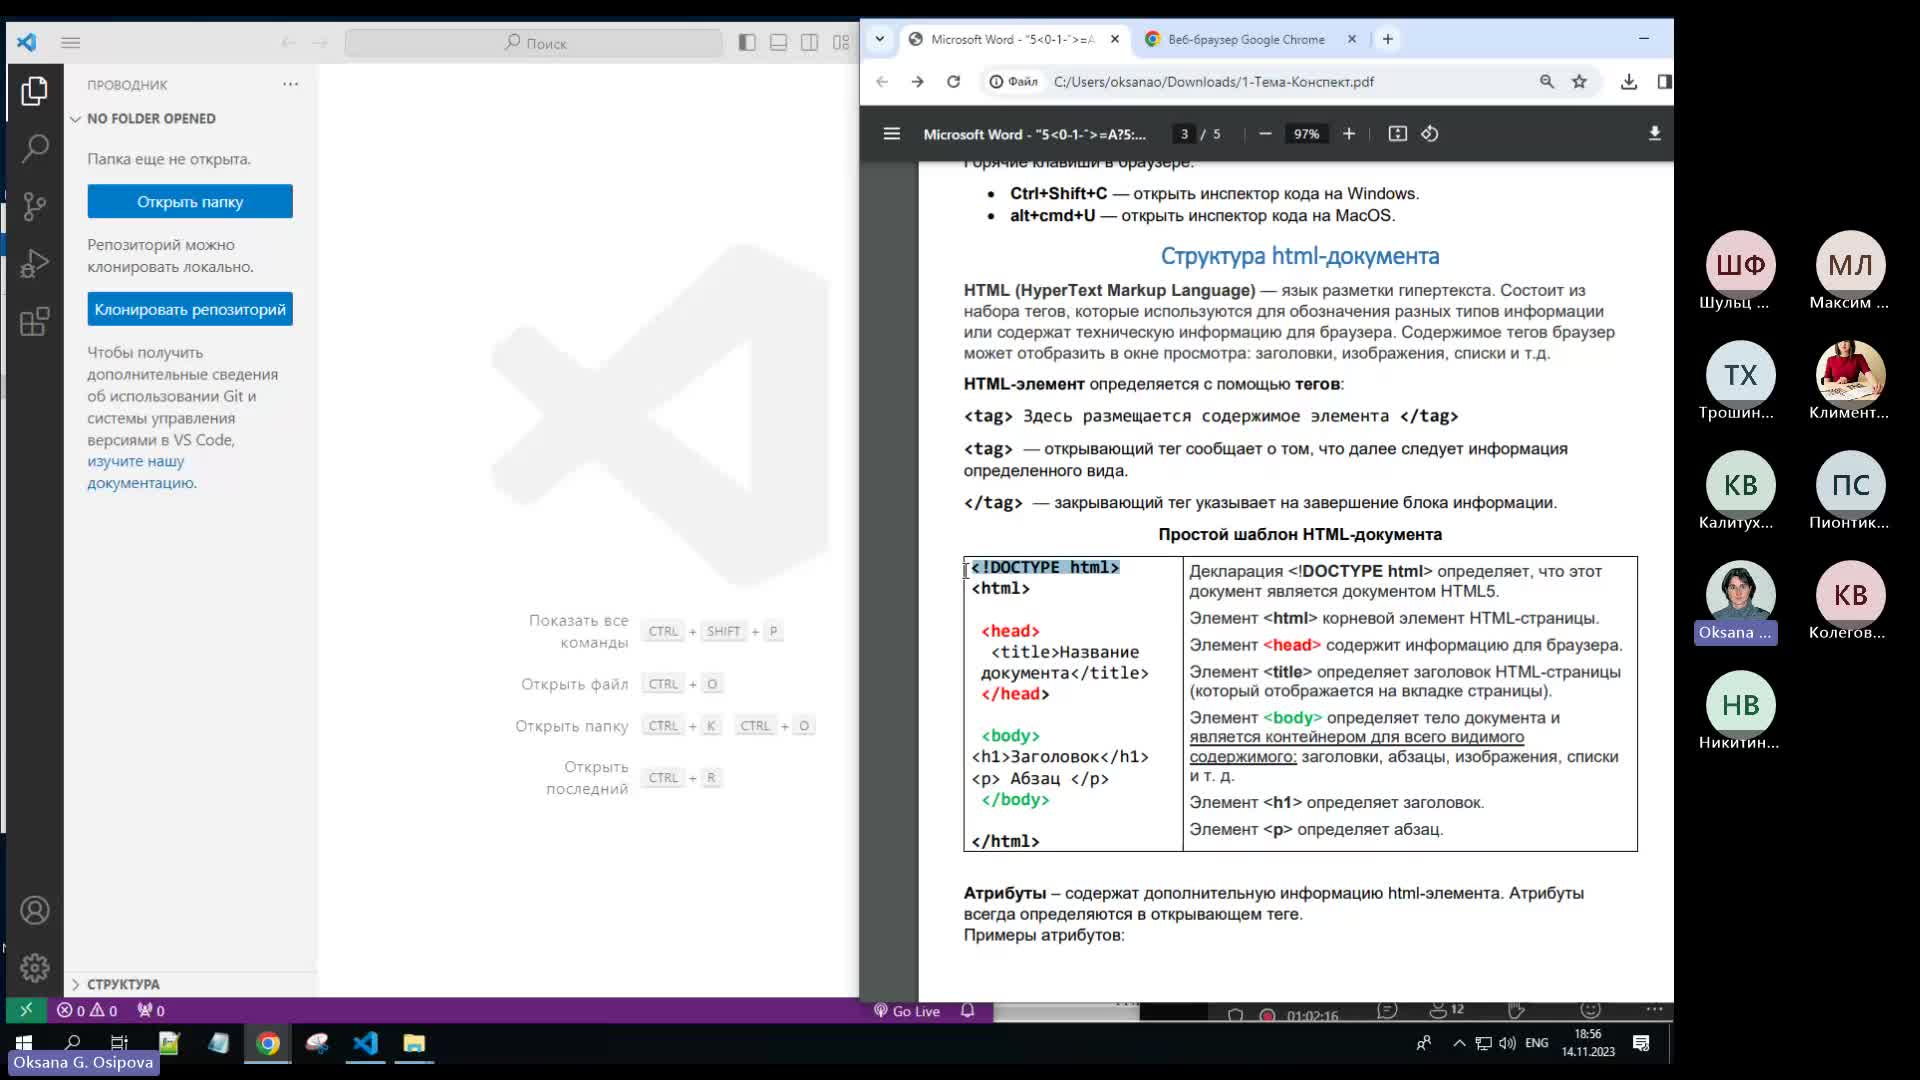Close the Microsoft Word PDF tab
This screenshot has width=1920, height=1080.
pyautogui.click(x=1115, y=39)
